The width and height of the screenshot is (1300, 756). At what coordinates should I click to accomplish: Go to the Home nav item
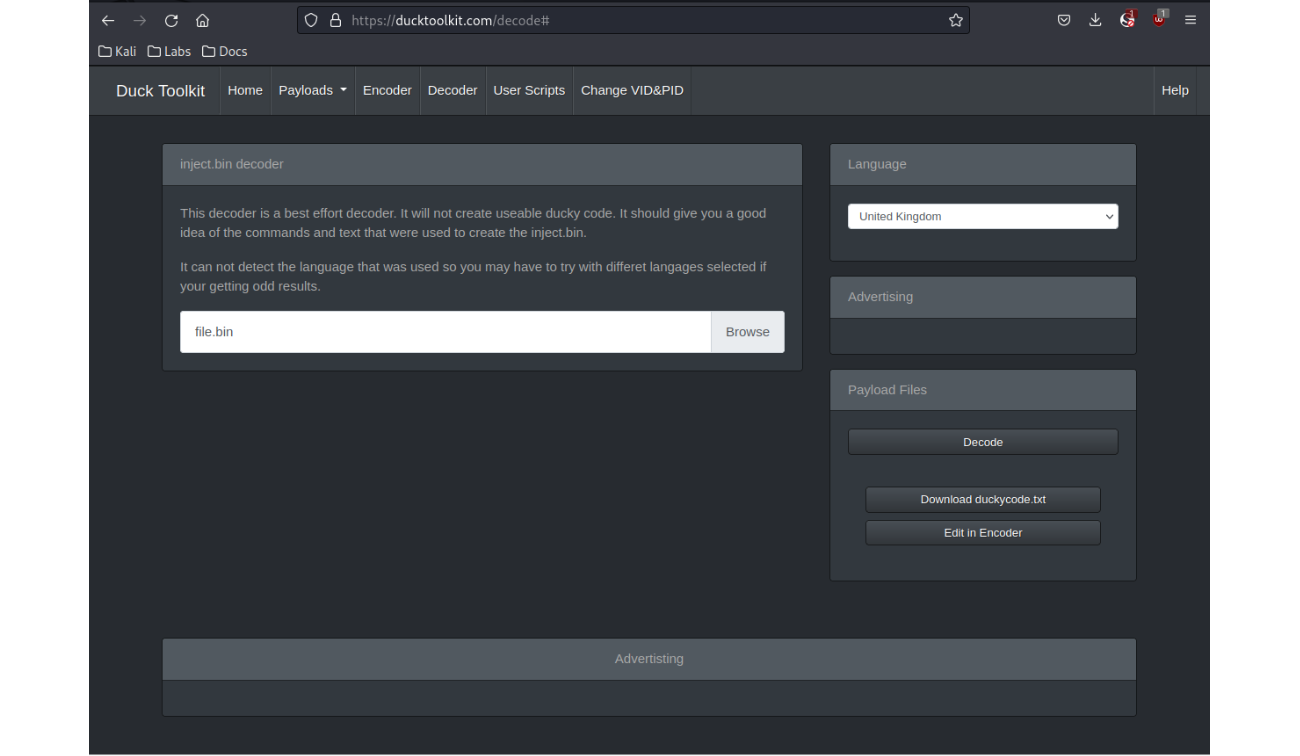click(245, 90)
